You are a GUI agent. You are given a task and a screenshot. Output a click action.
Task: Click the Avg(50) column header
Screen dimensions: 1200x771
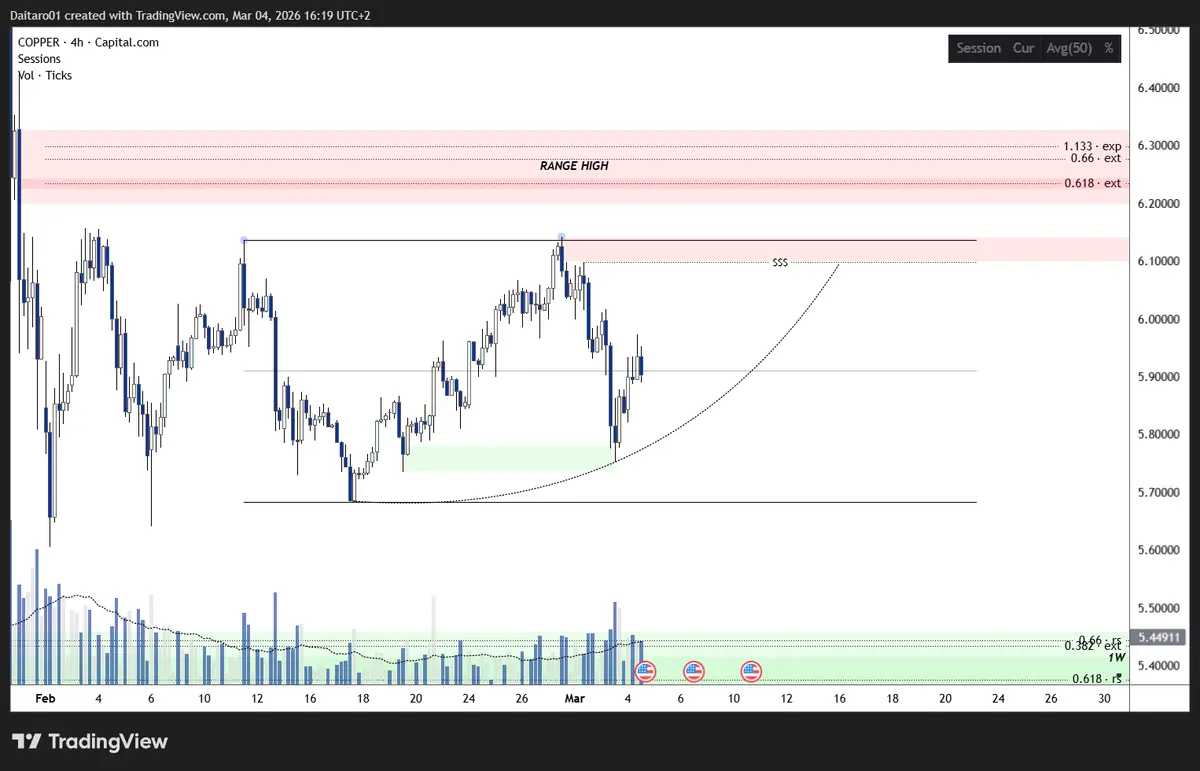click(1069, 48)
